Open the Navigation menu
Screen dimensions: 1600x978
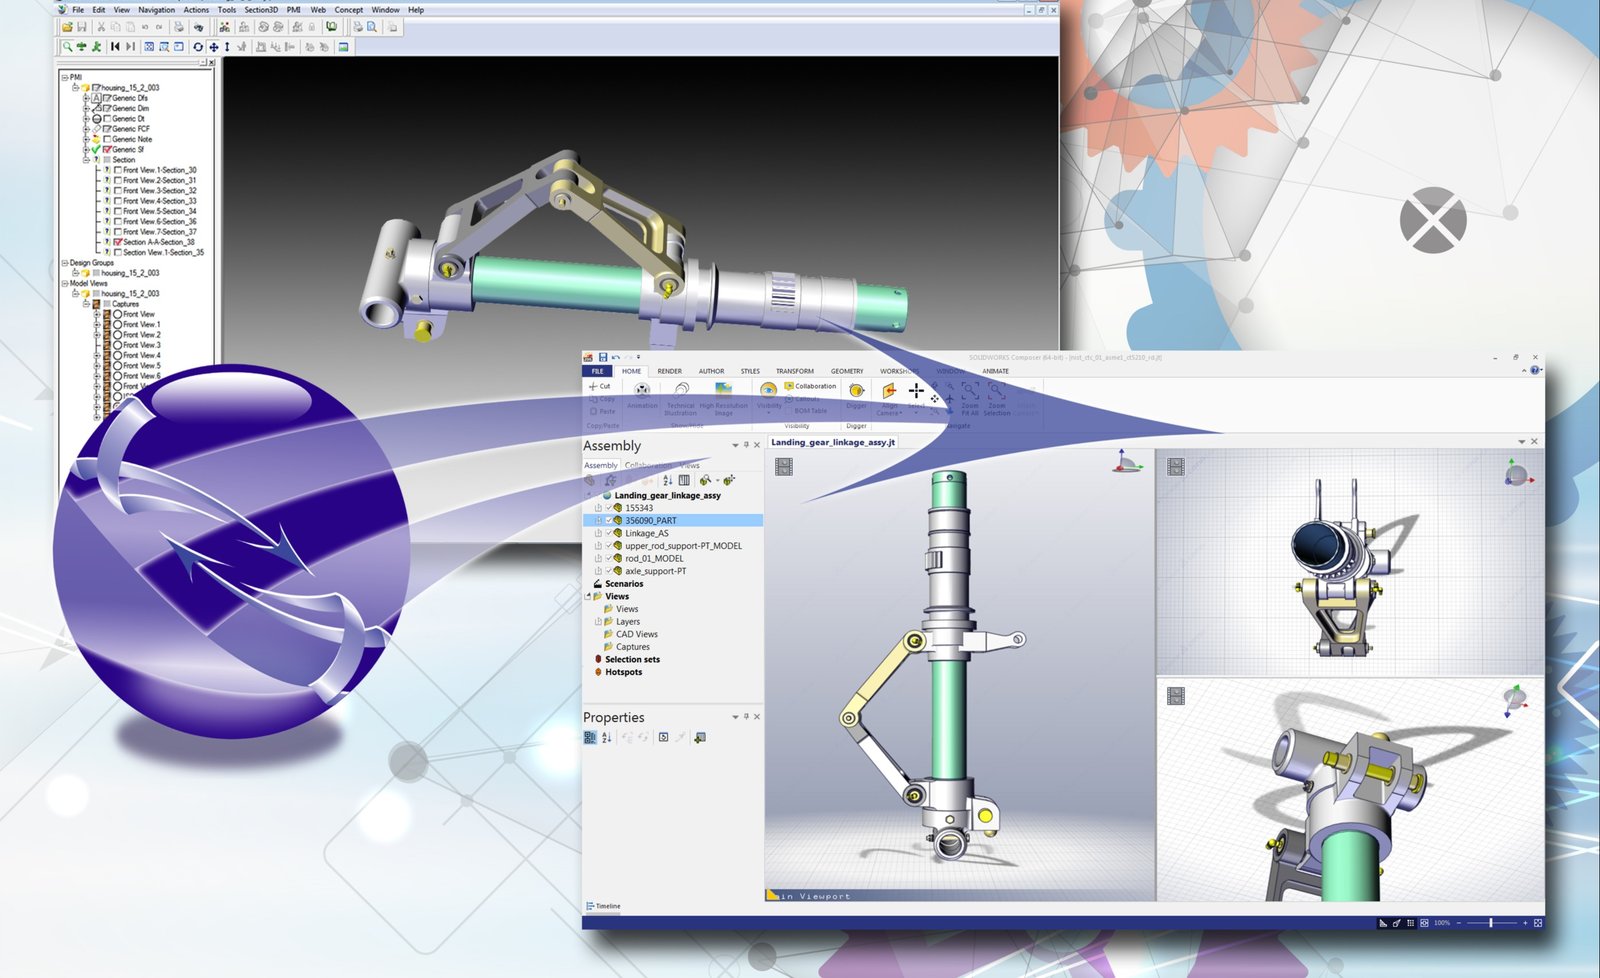coord(157,10)
